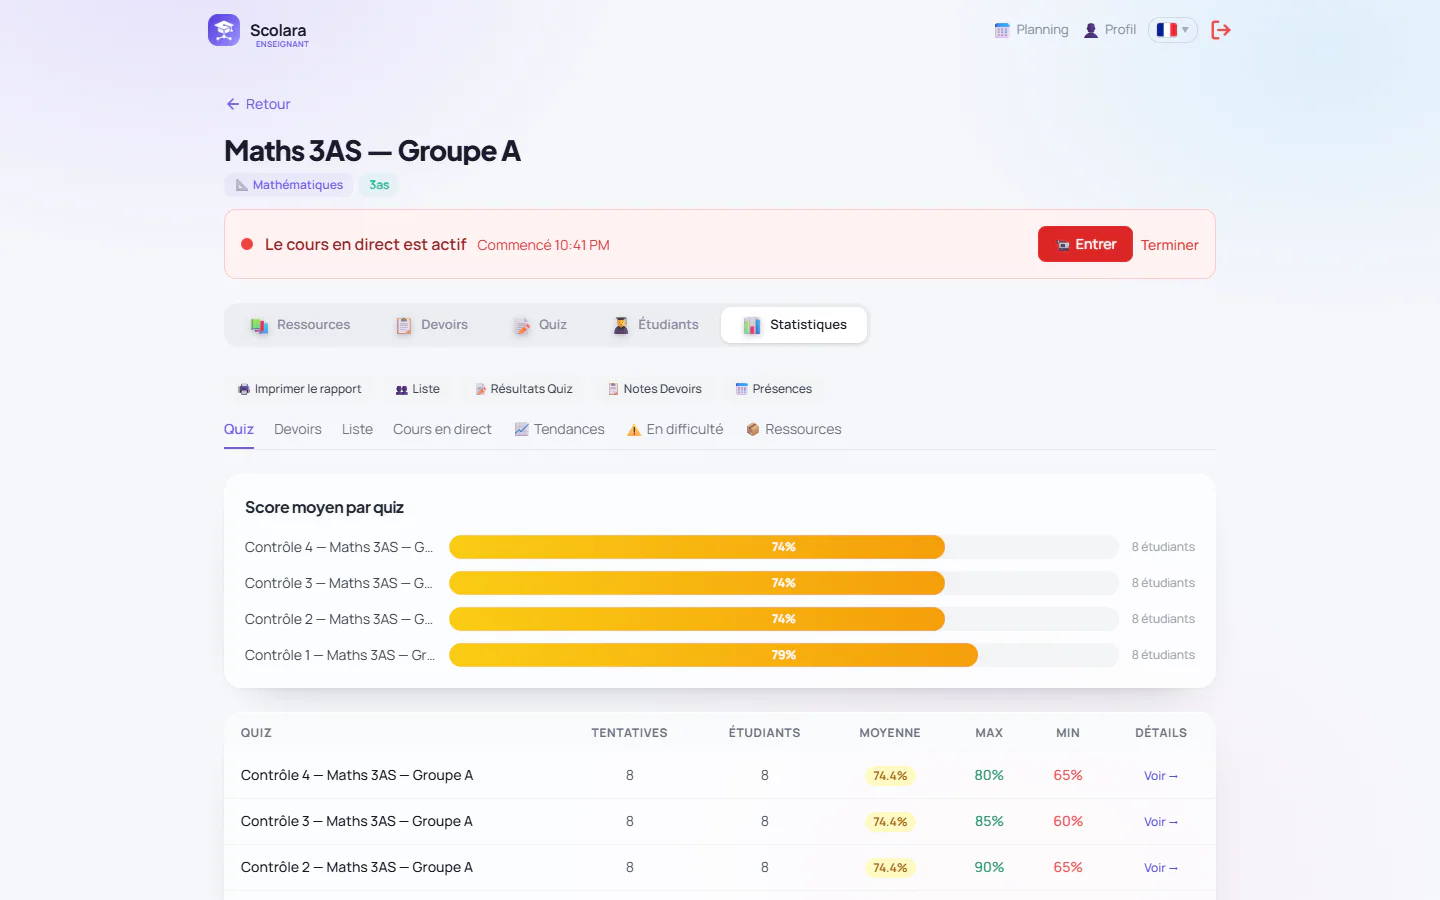Click the 3as level tag
Image resolution: width=1440 pixels, height=900 pixels.
pyautogui.click(x=379, y=185)
